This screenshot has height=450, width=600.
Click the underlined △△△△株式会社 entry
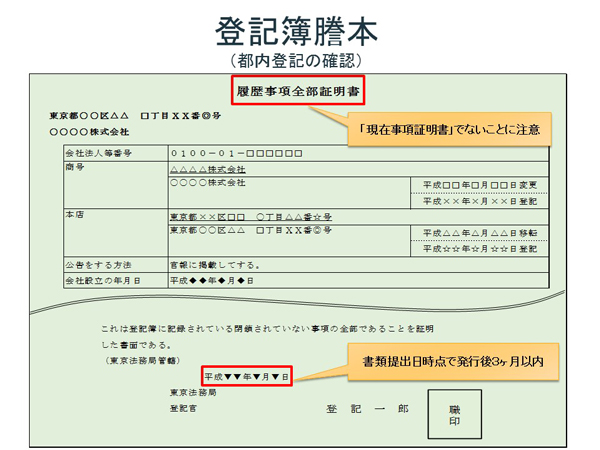click(x=208, y=169)
